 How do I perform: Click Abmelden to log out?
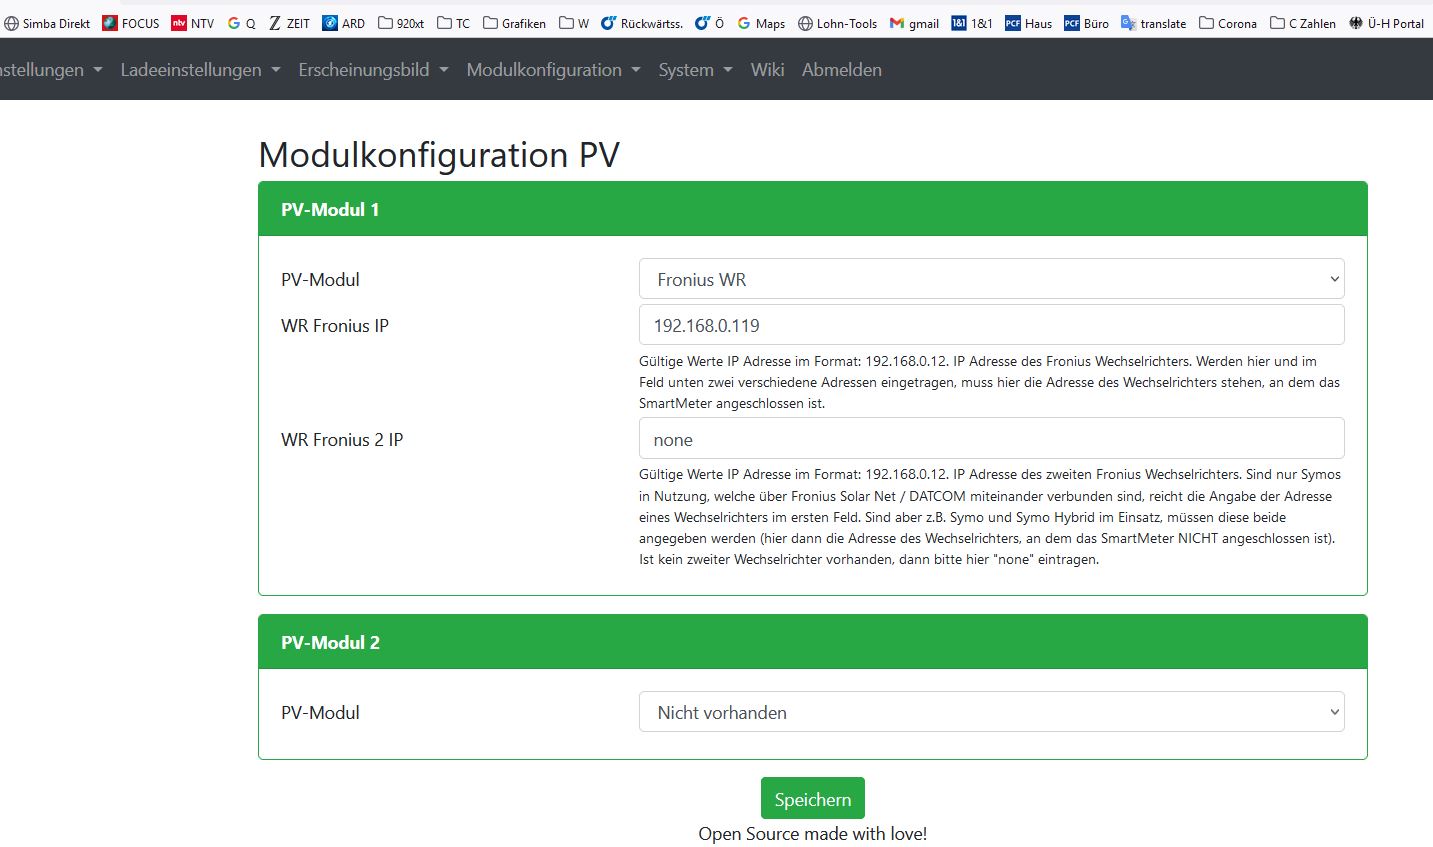[x=842, y=70]
